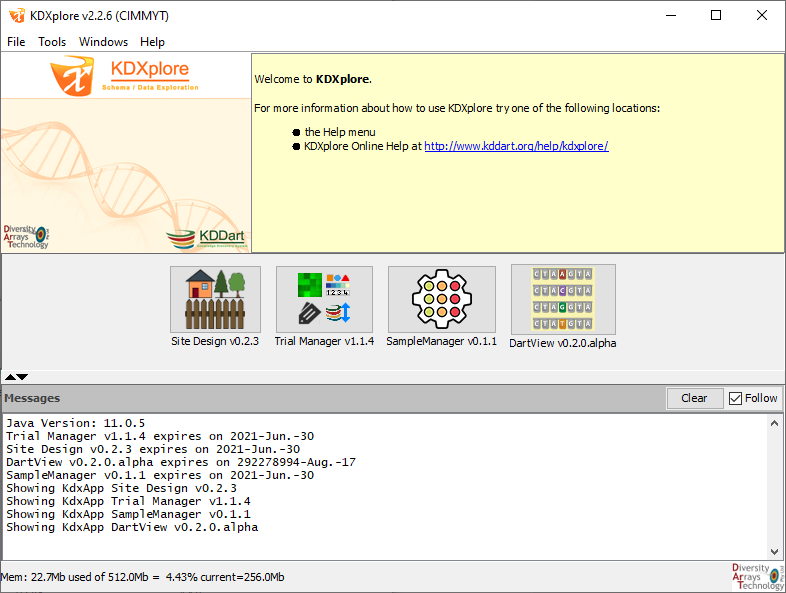Click messages scrollbar up arrow
Viewport: 786px width, 593px height.
[774, 423]
